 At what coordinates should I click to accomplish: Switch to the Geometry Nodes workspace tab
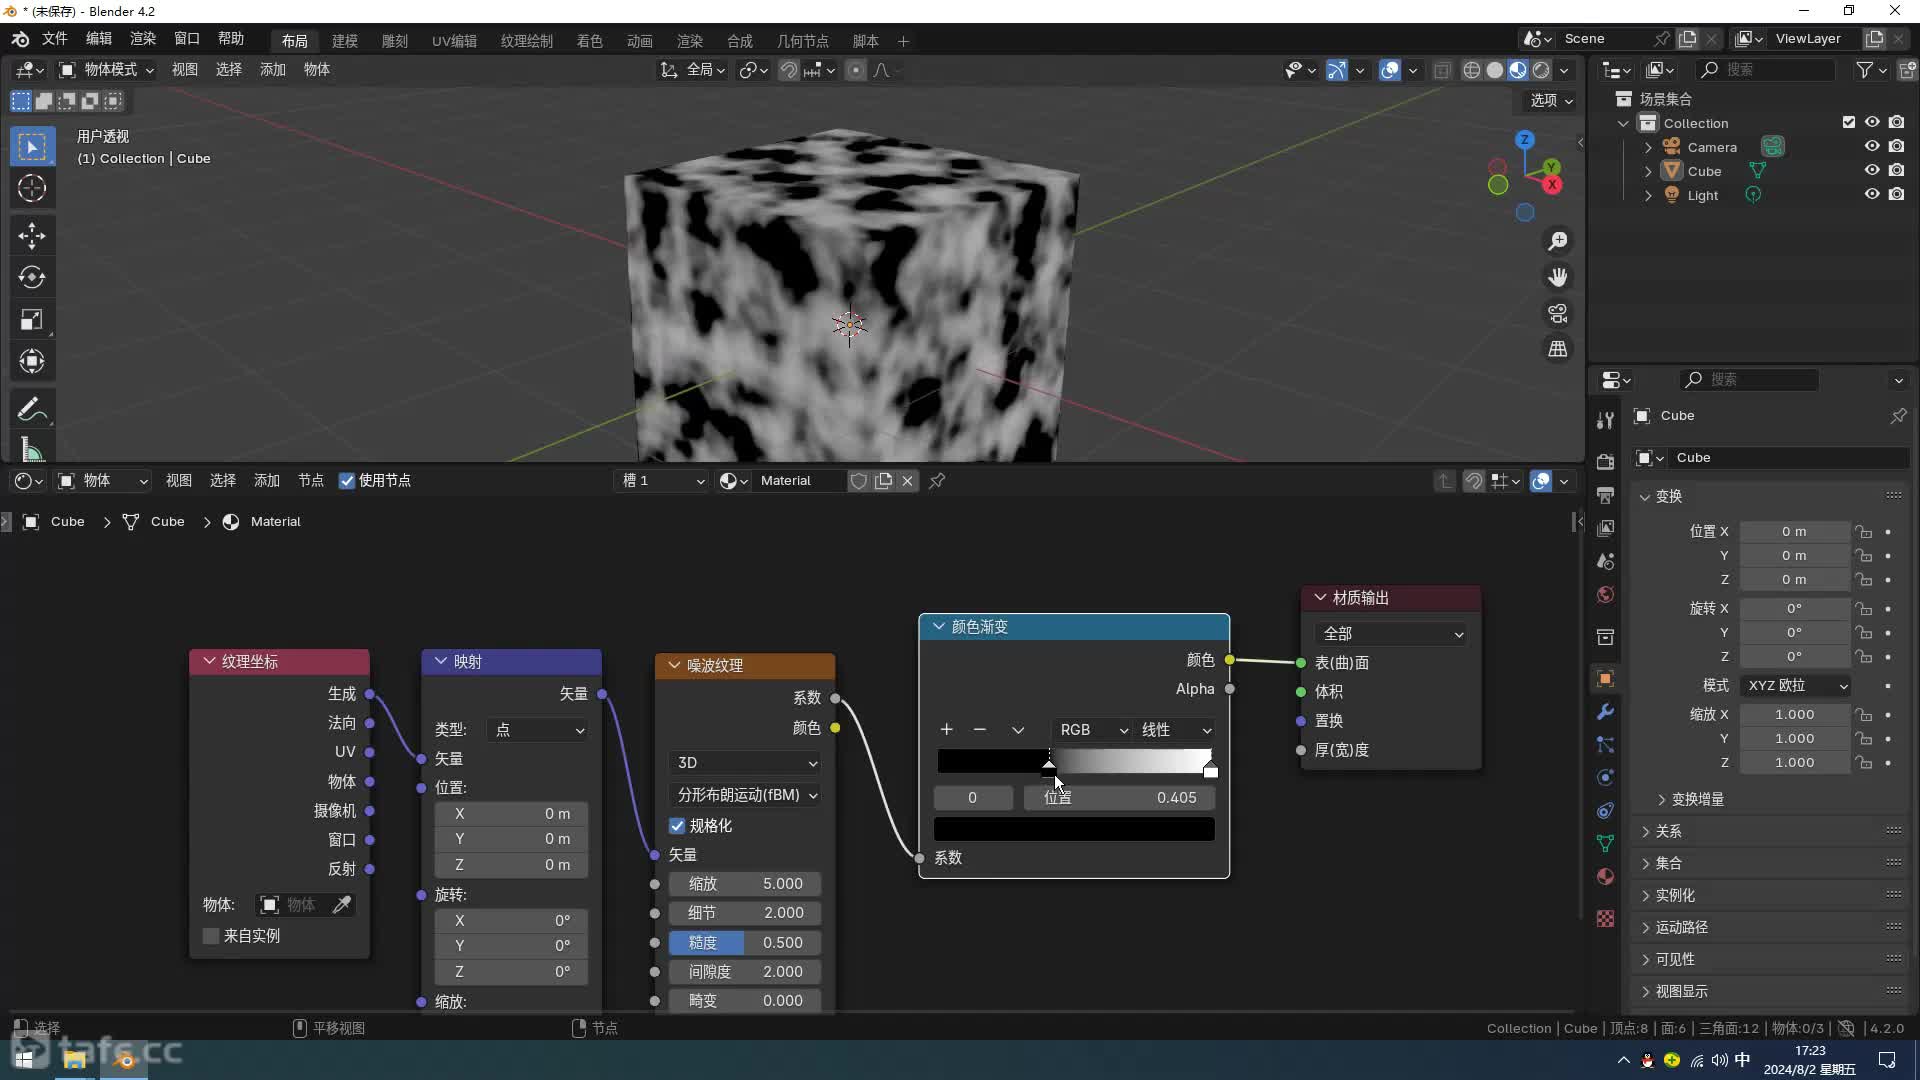[x=802, y=41]
